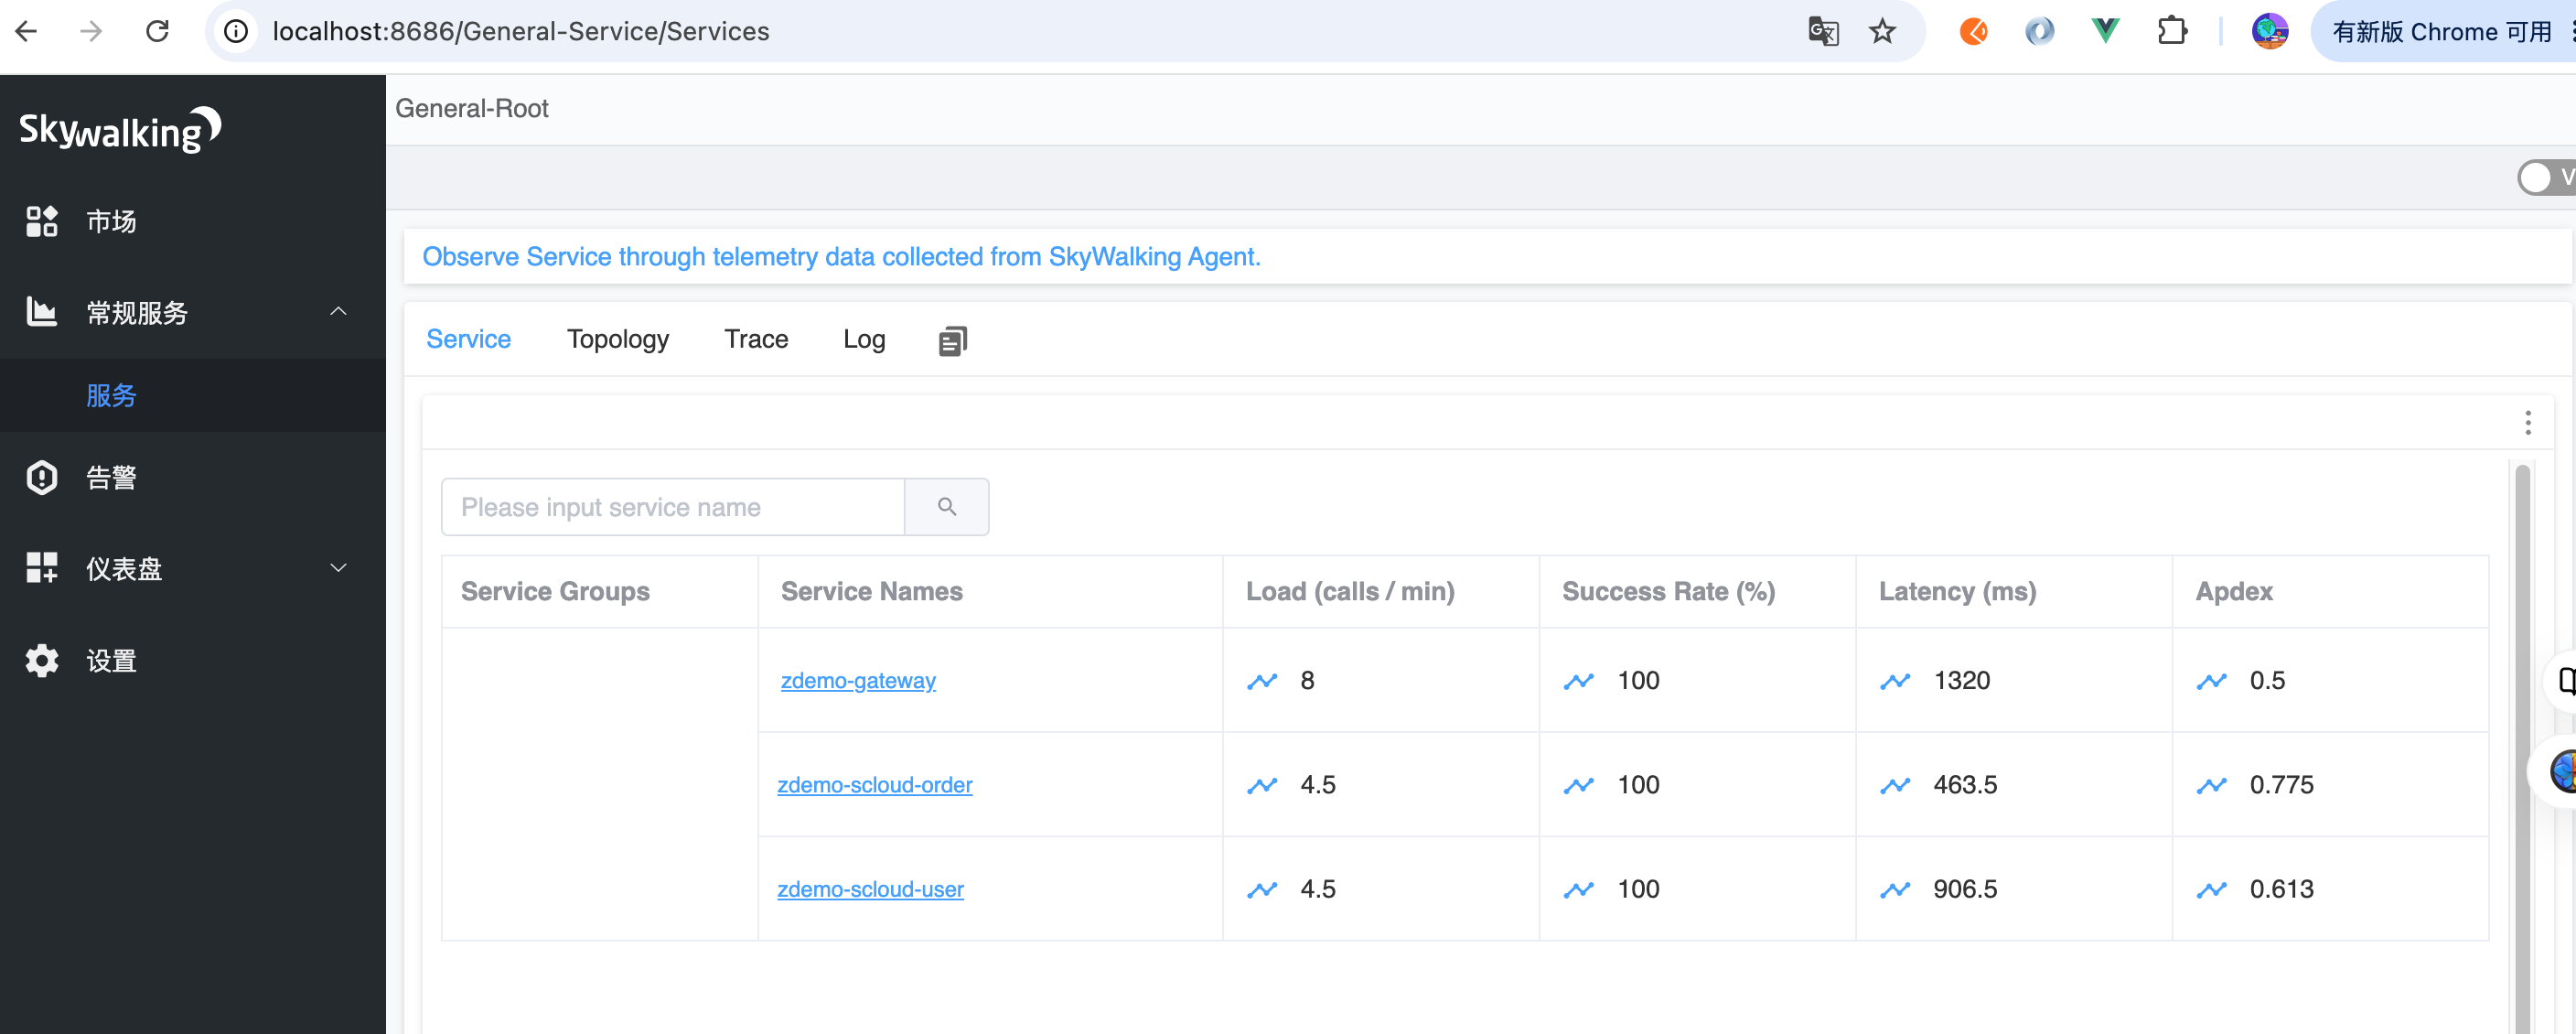Viewport: 2576px width, 1034px height.
Task: Click the Observe Service description text
Action: 840,256
